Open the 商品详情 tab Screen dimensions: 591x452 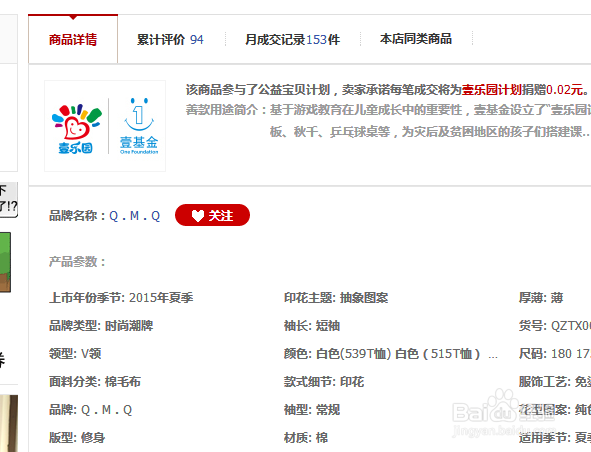[73, 39]
